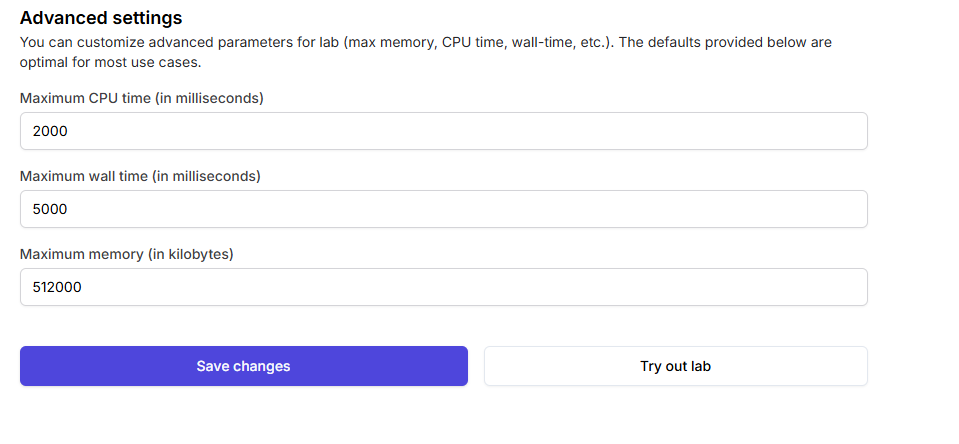Place cursor on the 512000 value

coord(57,287)
